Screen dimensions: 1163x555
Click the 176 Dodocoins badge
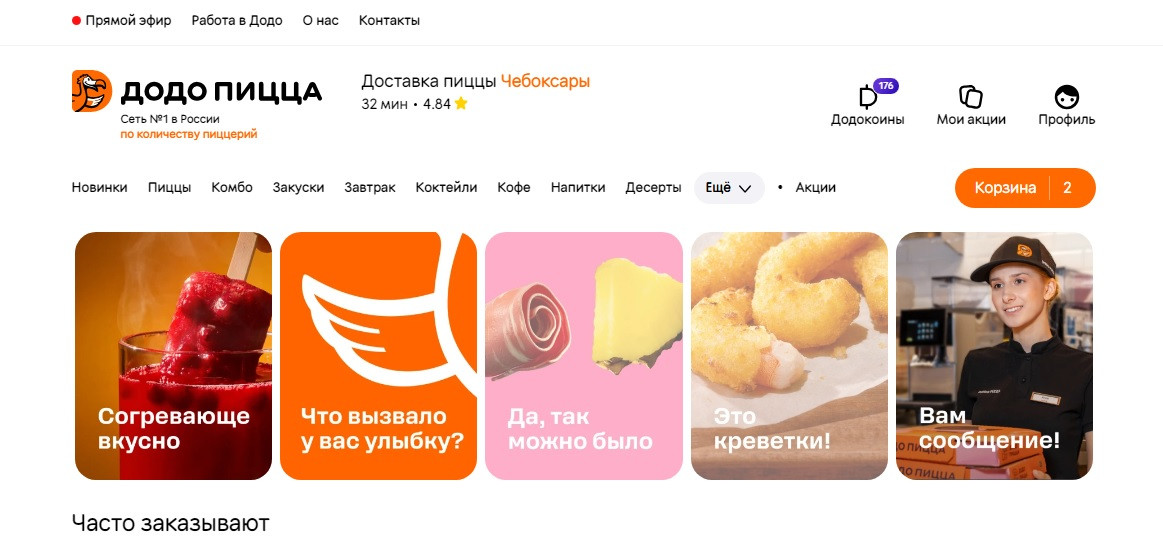point(886,85)
